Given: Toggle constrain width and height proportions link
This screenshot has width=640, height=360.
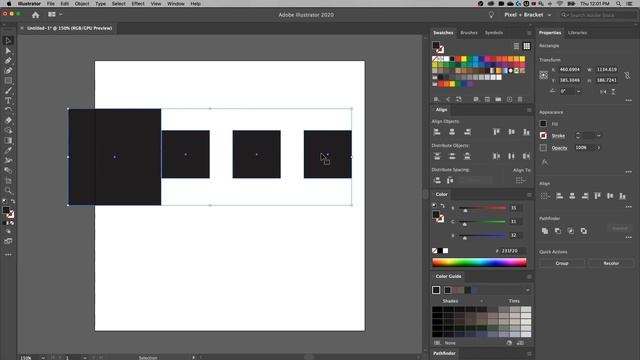Looking at the screenshot, I should click(627, 76).
